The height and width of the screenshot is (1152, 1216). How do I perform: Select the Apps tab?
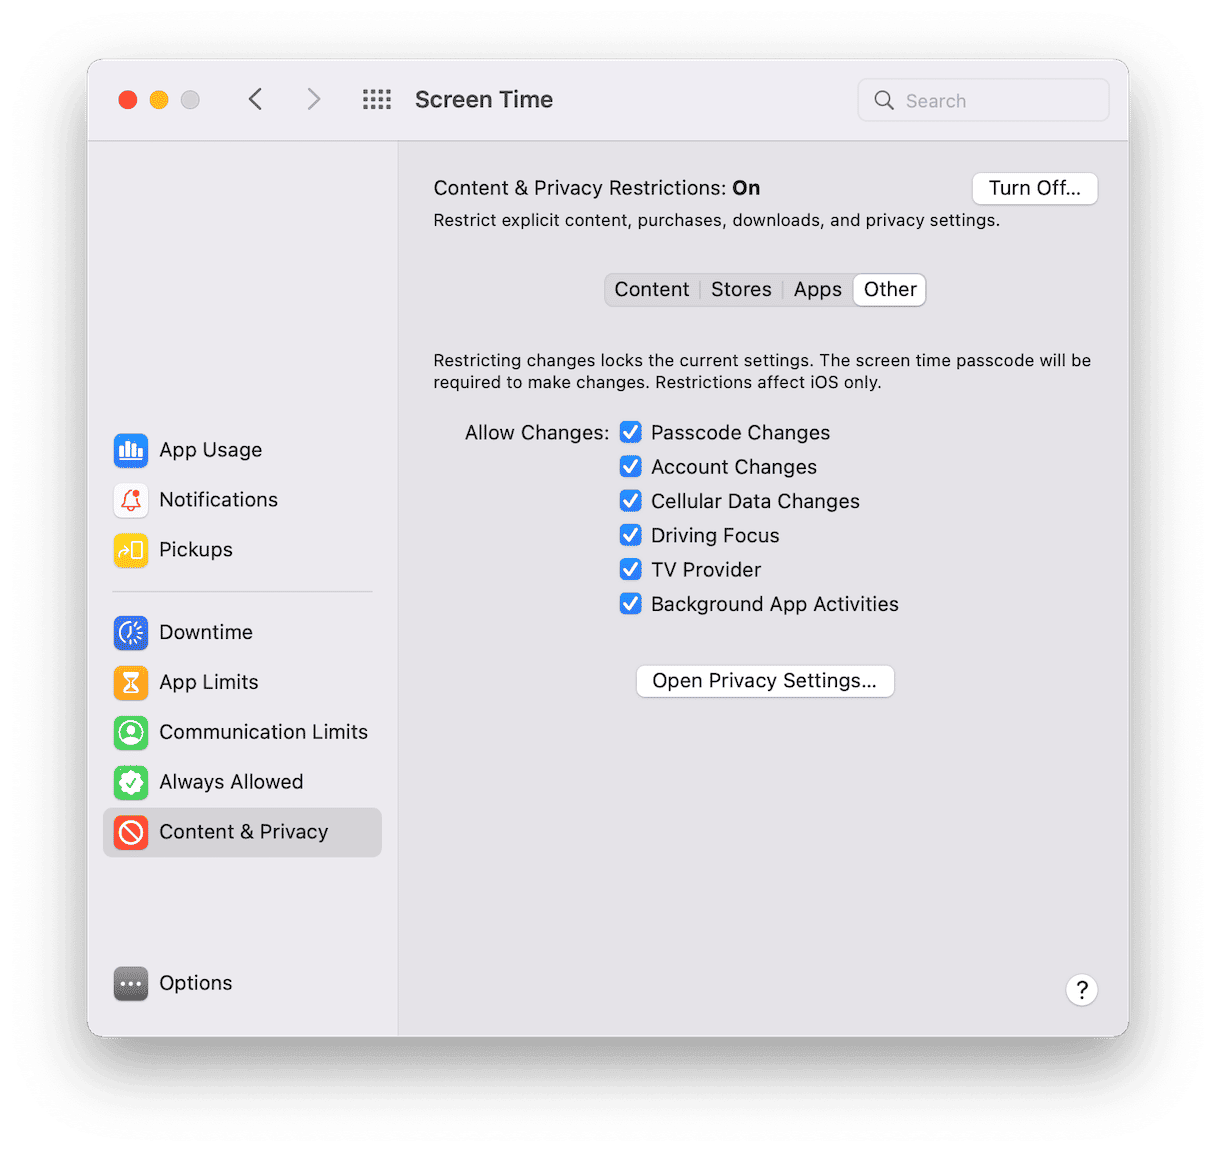(817, 290)
